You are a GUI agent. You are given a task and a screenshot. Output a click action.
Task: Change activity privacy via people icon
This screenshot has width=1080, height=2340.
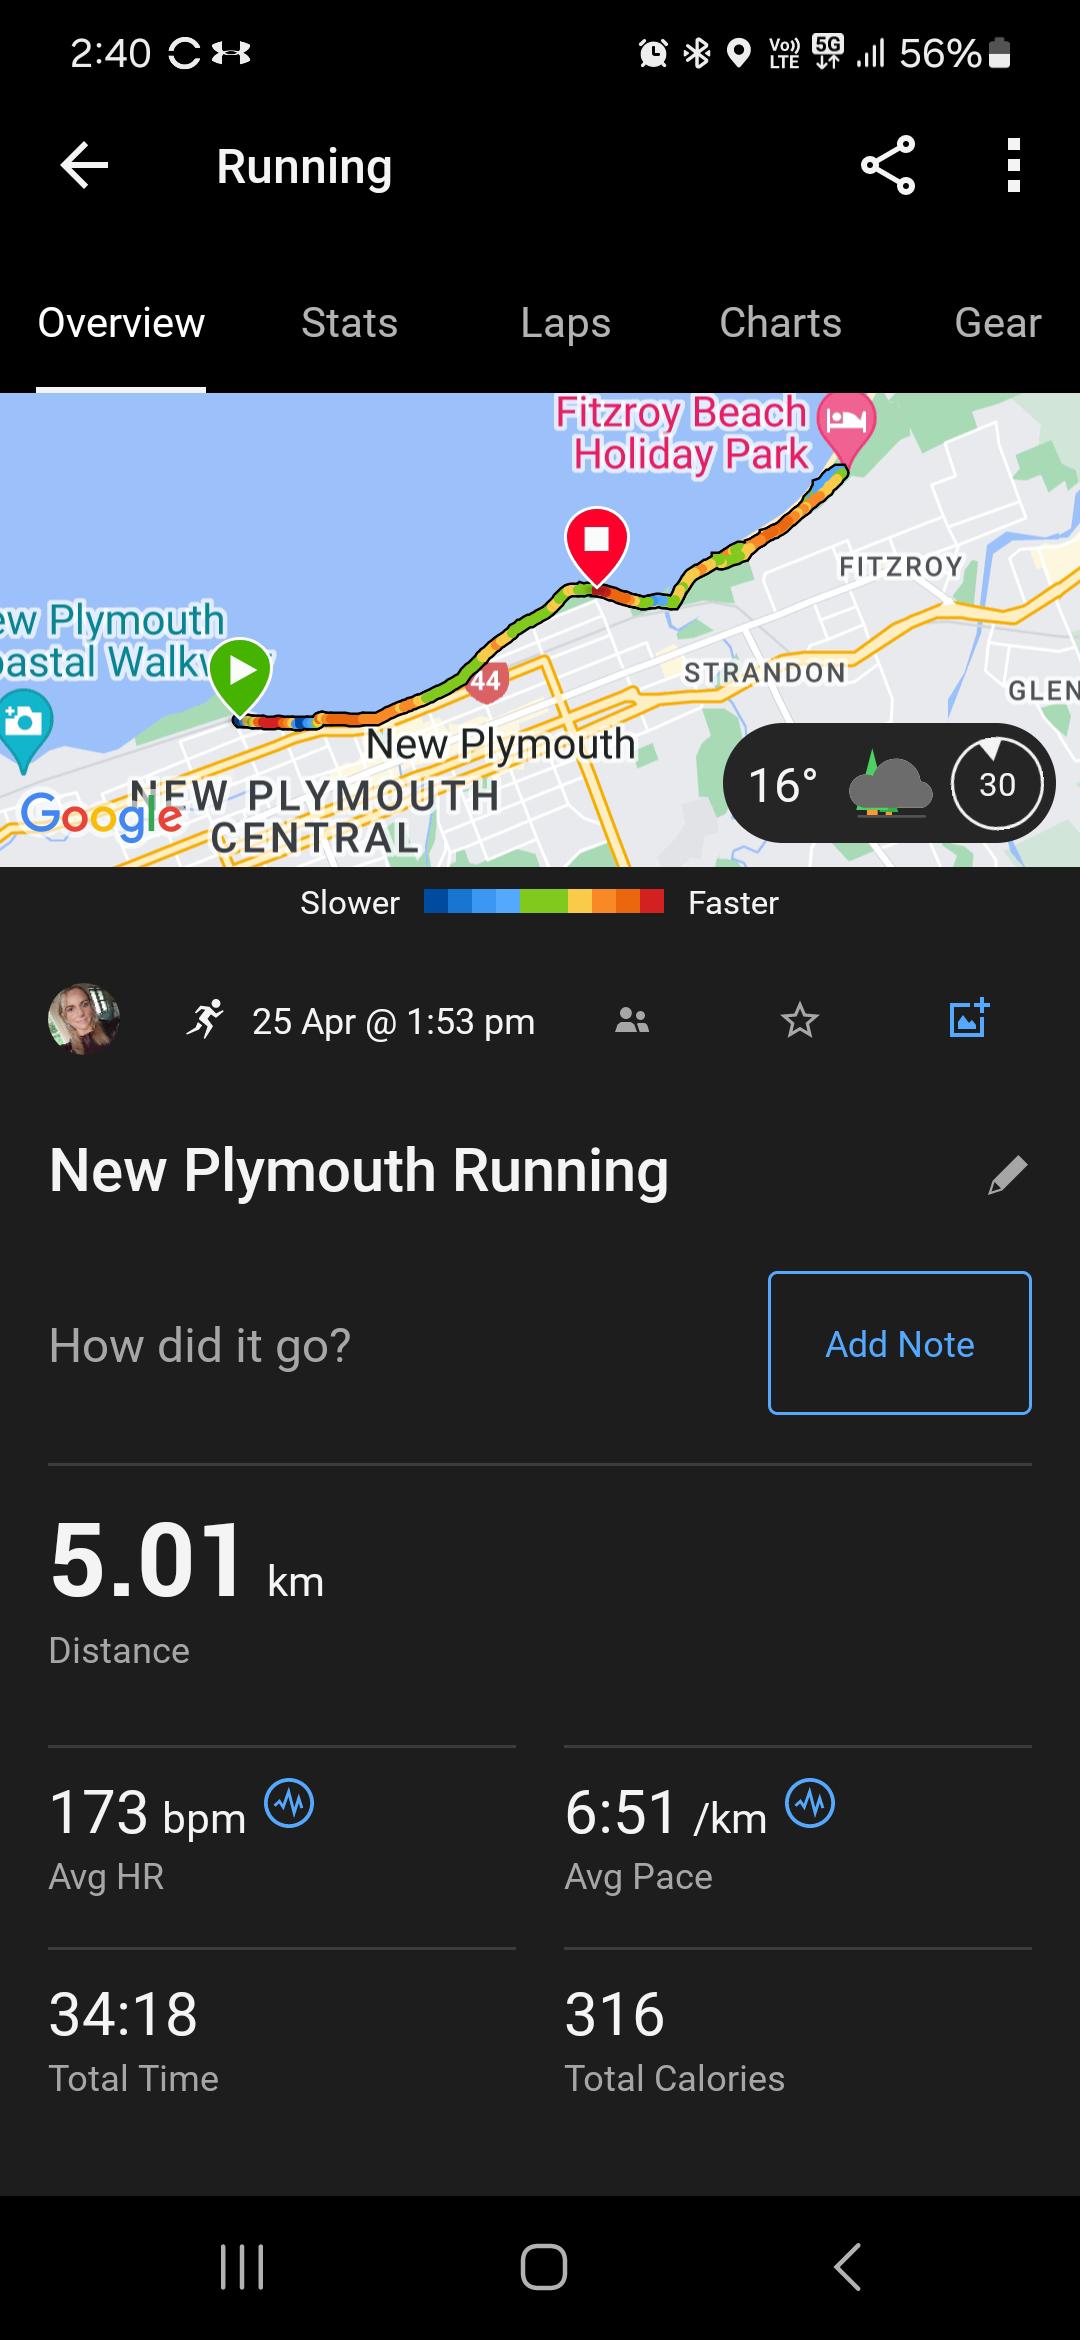pyautogui.click(x=632, y=1021)
